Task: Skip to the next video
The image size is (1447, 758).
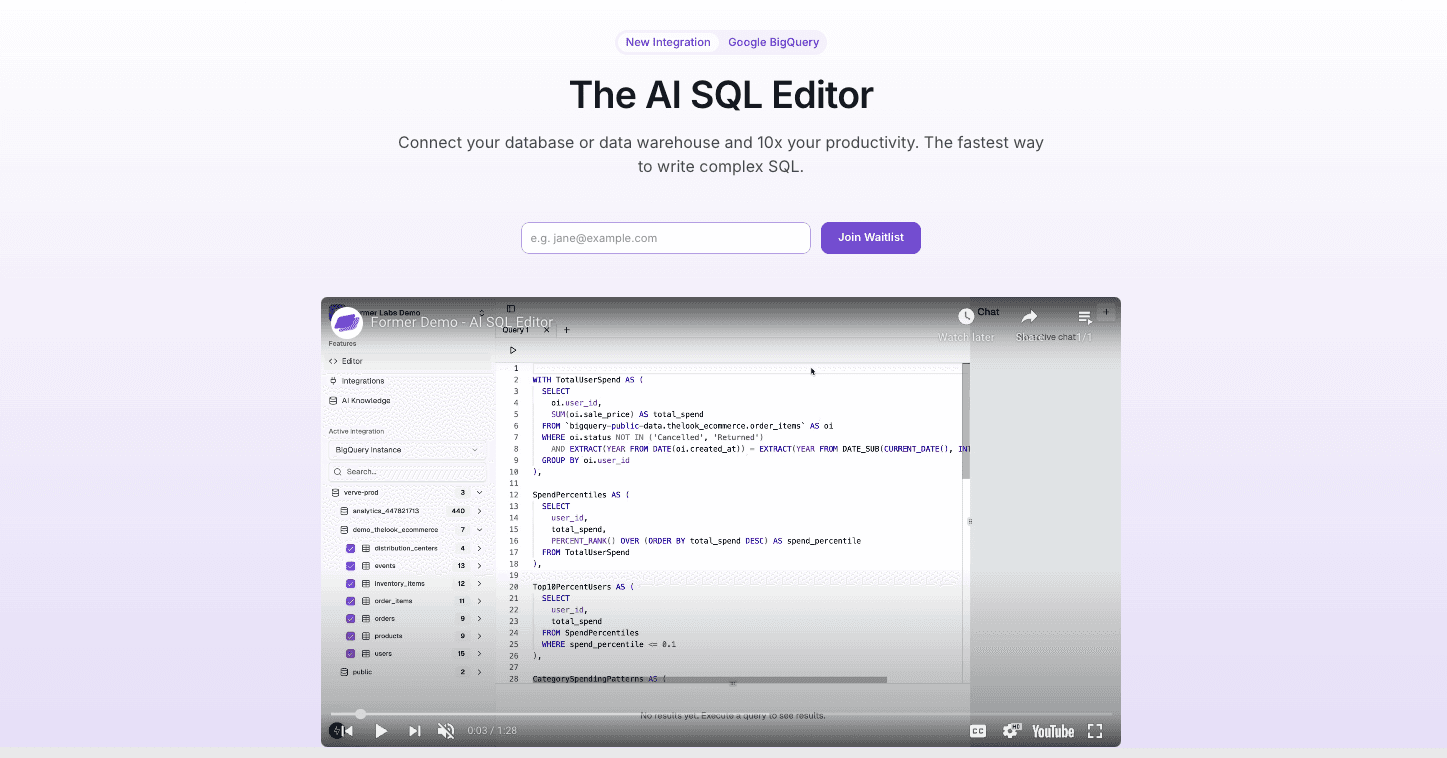Action: pos(414,731)
